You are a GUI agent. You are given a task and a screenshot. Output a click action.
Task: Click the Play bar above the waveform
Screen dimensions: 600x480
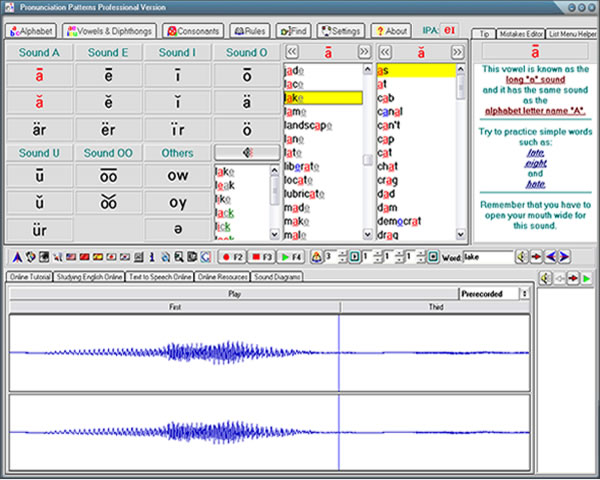[234, 294]
